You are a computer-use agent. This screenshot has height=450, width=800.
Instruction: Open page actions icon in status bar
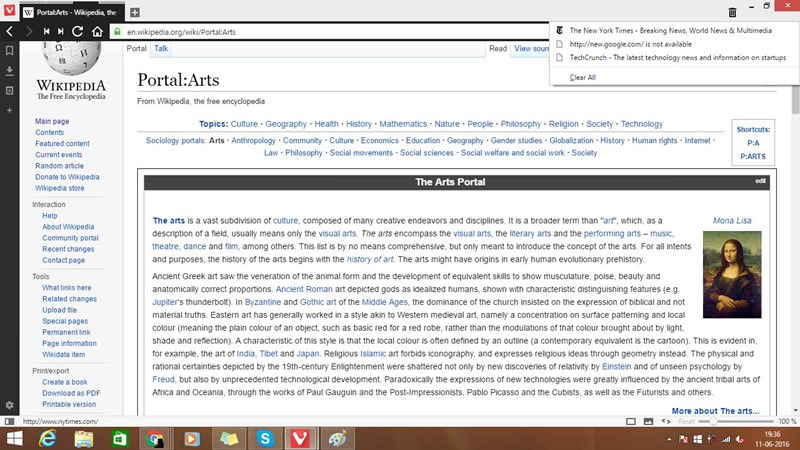[x=666, y=421]
